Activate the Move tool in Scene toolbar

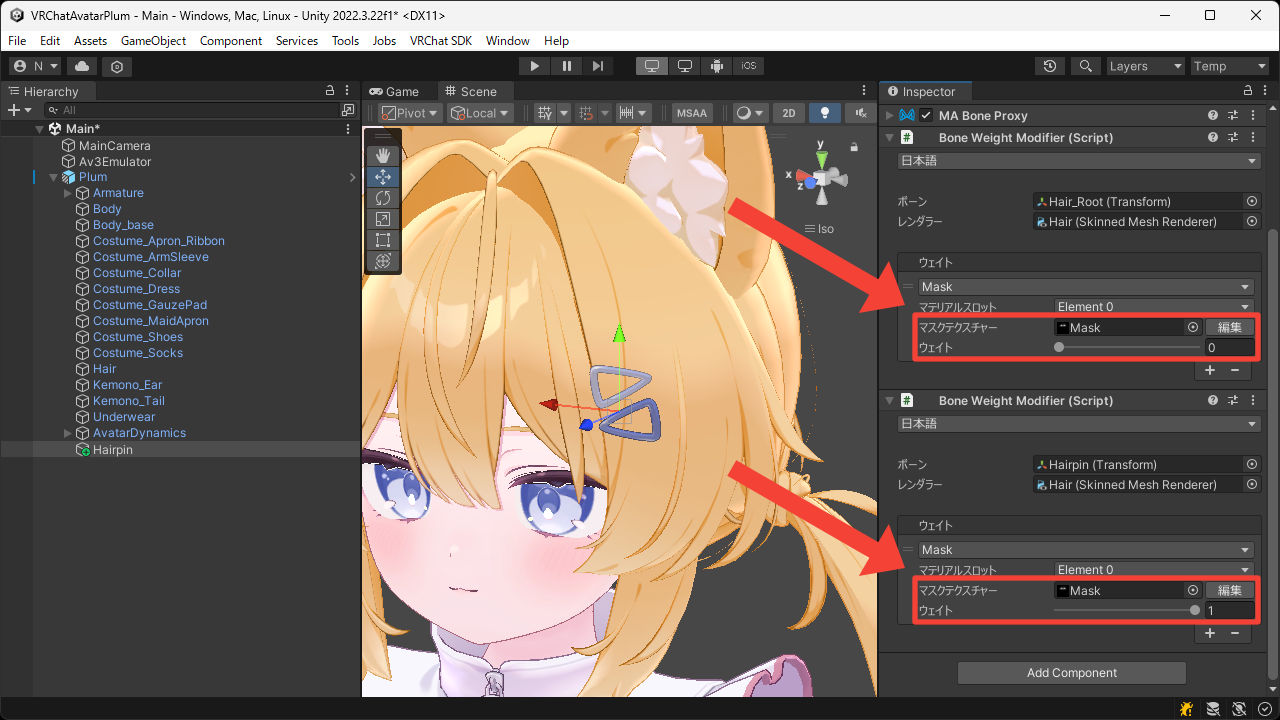pyautogui.click(x=383, y=177)
